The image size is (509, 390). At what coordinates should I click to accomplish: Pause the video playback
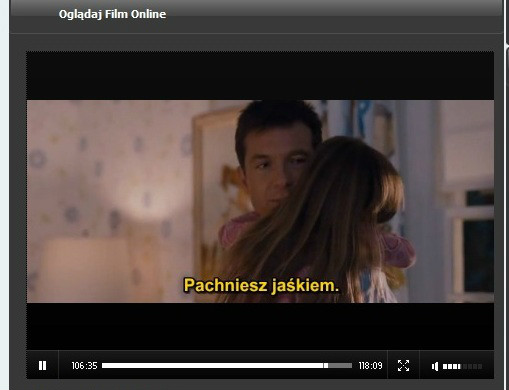42,366
